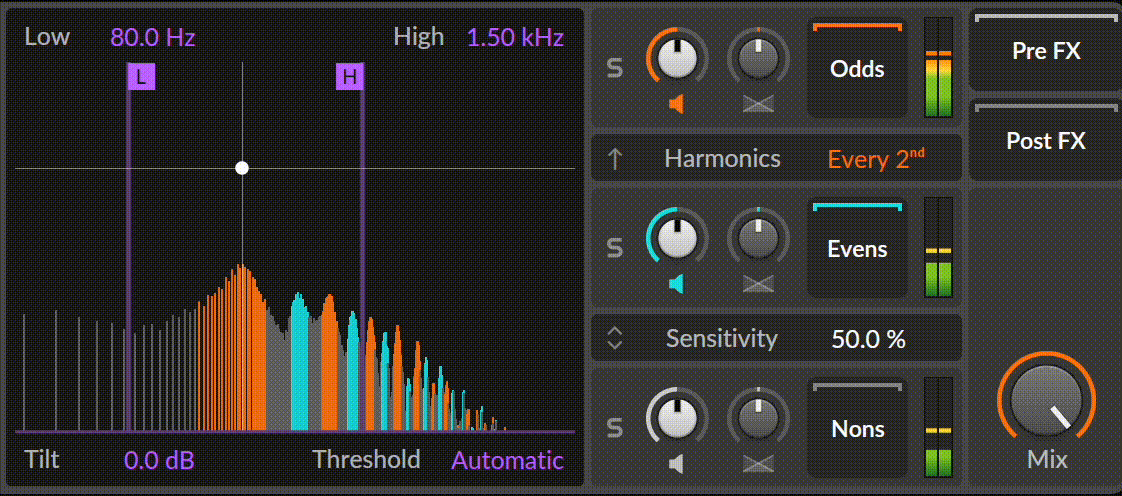
Task: Click the up arrow beside Harmonics
Action: pyautogui.click(x=614, y=158)
